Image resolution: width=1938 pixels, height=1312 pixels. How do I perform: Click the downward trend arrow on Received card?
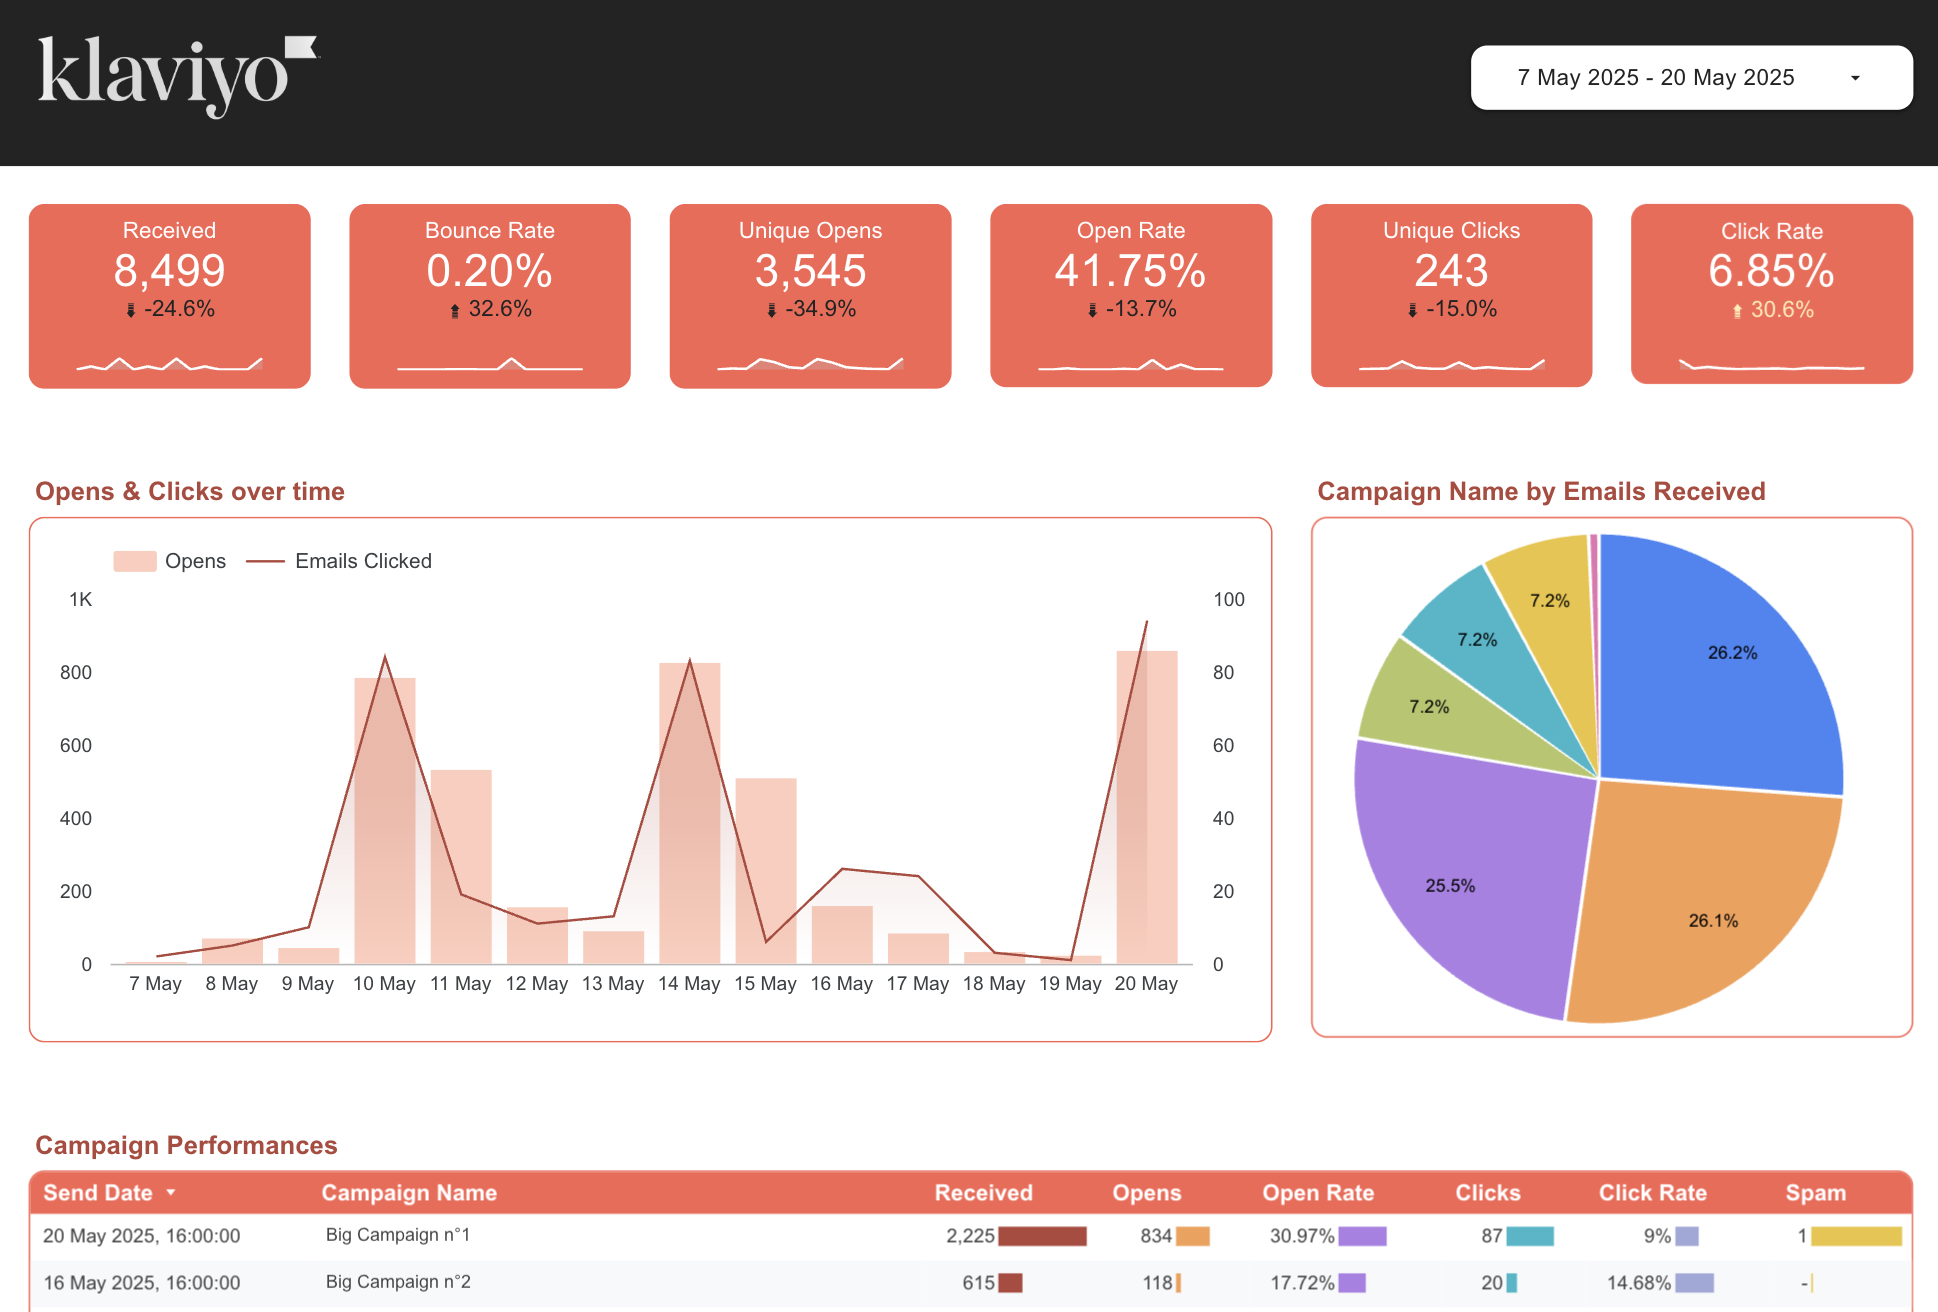tap(130, 309)
